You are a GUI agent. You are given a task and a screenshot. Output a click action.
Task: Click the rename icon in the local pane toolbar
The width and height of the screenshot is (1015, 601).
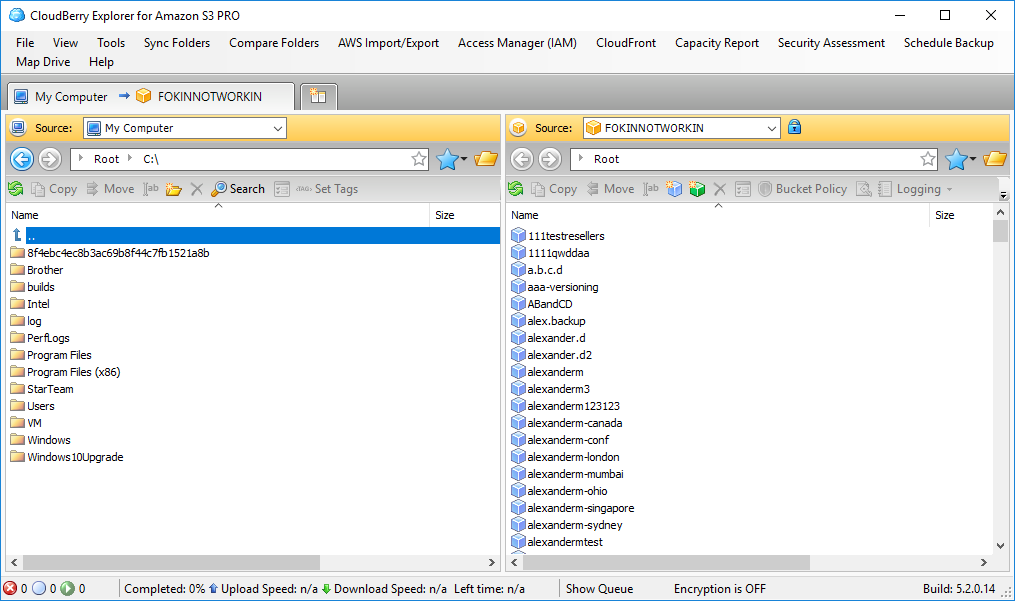tap(151, 188)
